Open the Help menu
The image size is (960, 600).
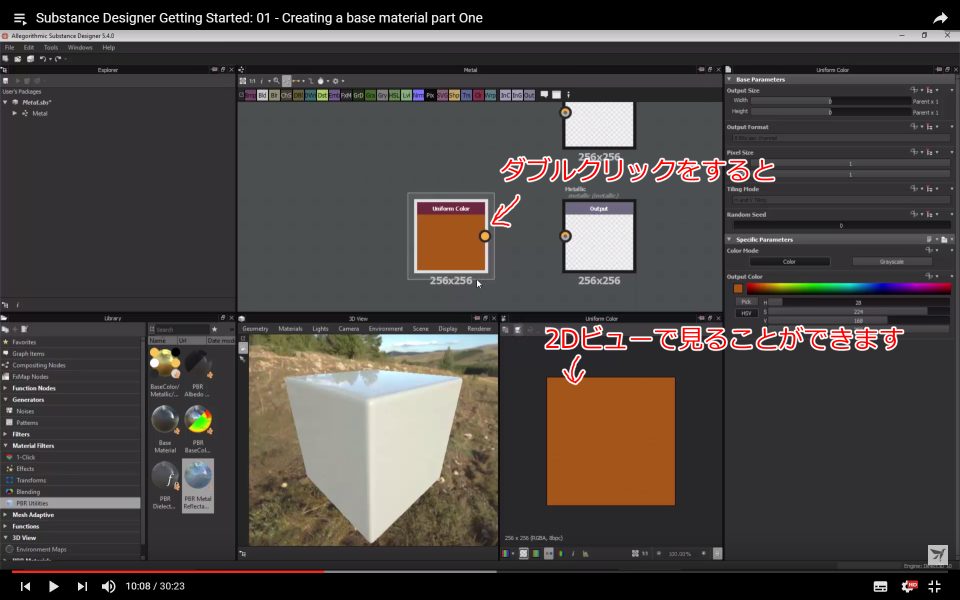click(108, 47)
